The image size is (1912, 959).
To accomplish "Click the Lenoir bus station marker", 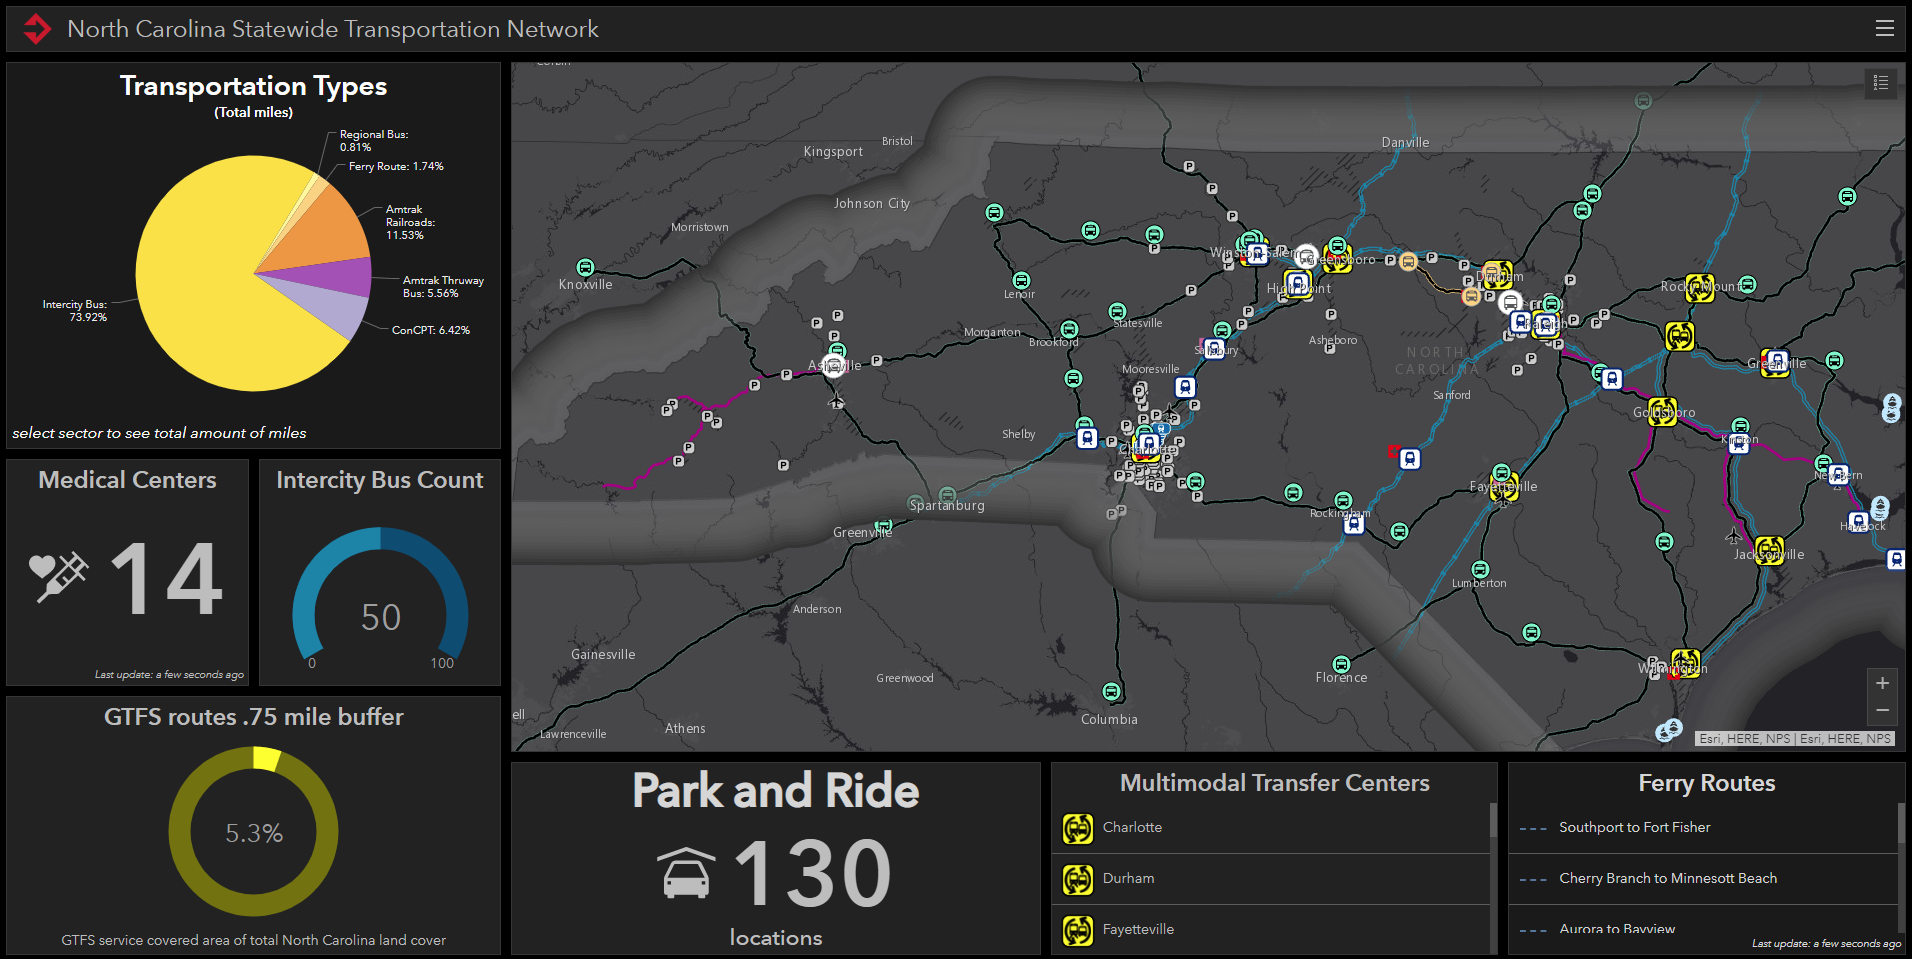I will tap(1021, 280).
